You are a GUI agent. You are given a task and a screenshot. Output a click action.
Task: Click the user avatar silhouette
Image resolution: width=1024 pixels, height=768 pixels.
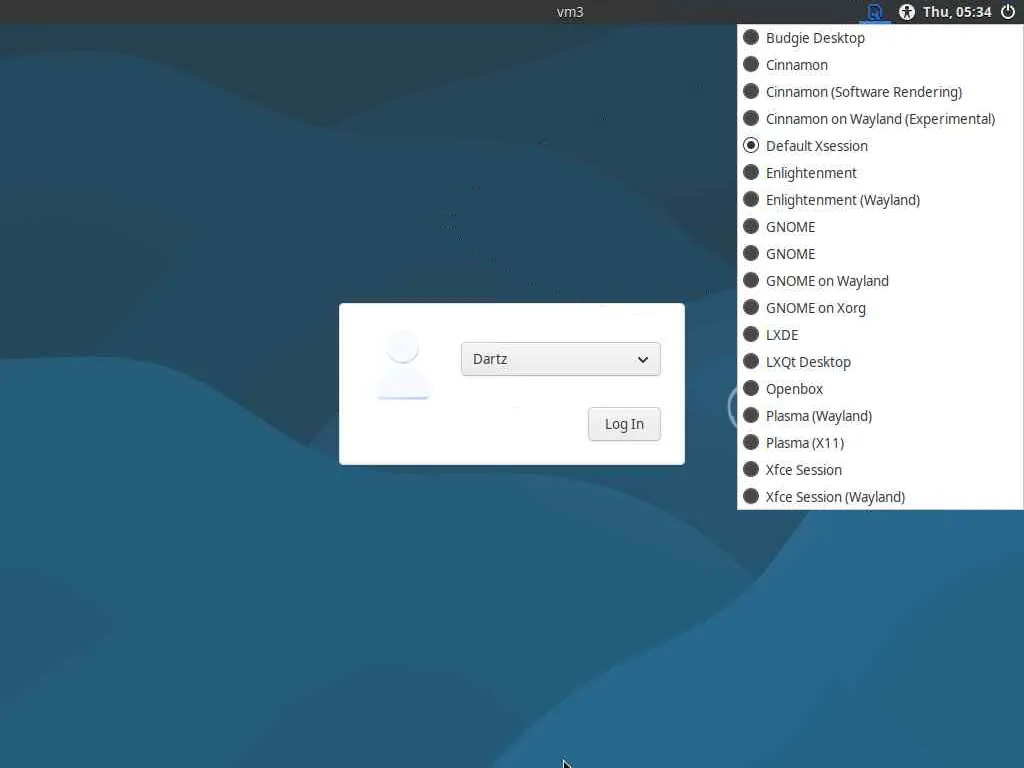point(404,364)
